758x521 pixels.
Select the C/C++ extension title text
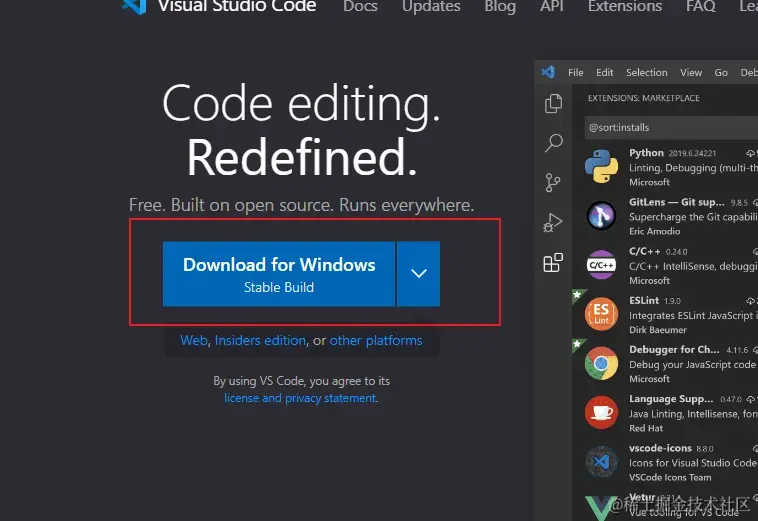(x=644, y=251)
